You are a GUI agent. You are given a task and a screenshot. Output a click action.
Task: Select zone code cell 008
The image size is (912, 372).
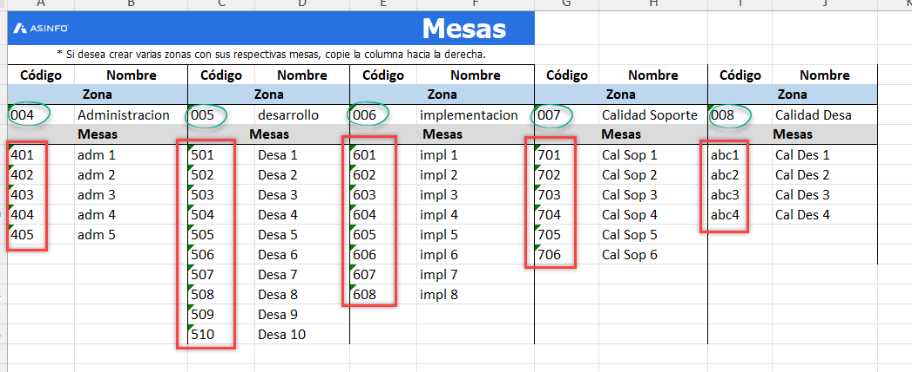[x=740, y=115]
